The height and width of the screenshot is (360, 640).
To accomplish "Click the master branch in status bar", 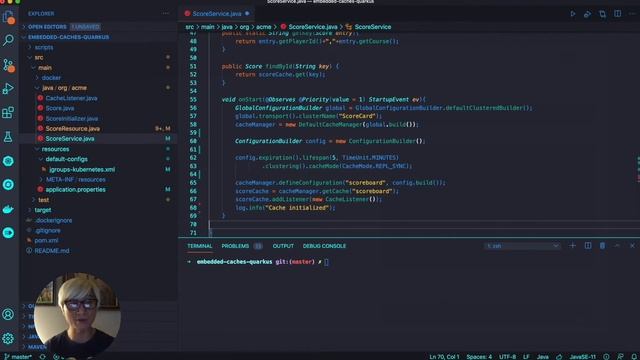I will pyautogui.click(x=18, y=357).
